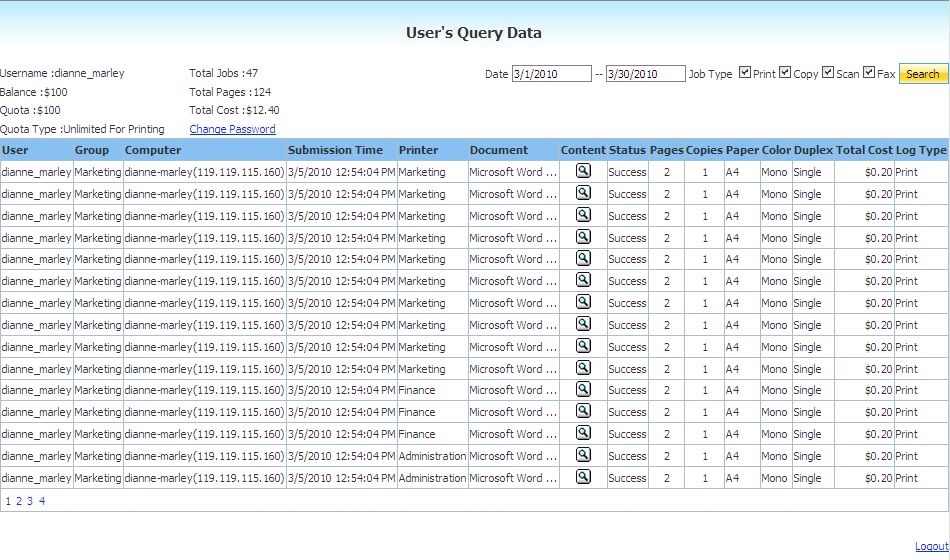The height and width of the screenshot is (560, 950).
Task: Toggle the Copy job type checkbox
Action: (785, 72)
